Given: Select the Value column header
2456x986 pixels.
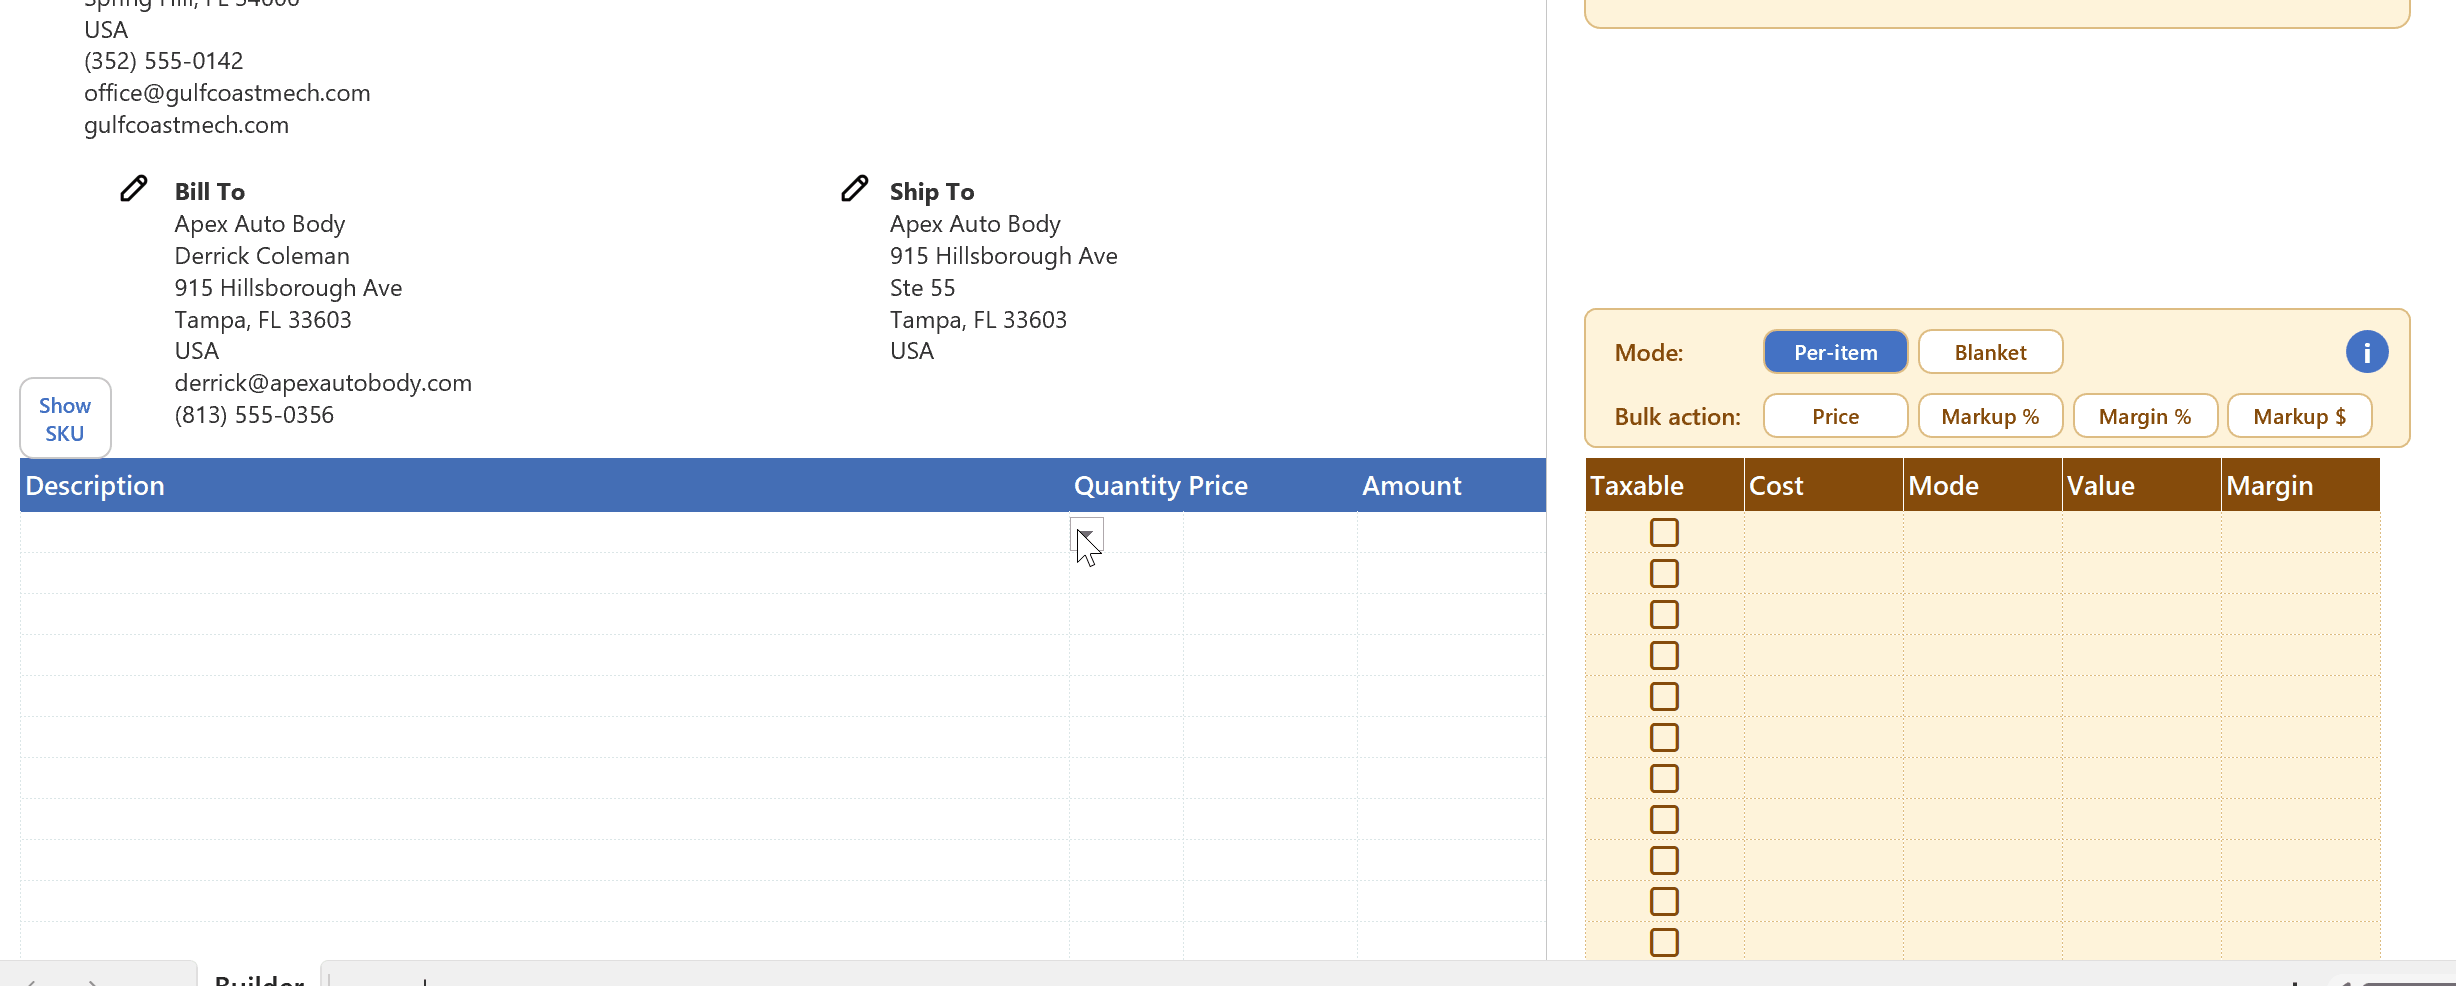Looking at the screenshot, I should pyautogui.click(x=2141, y=486).
